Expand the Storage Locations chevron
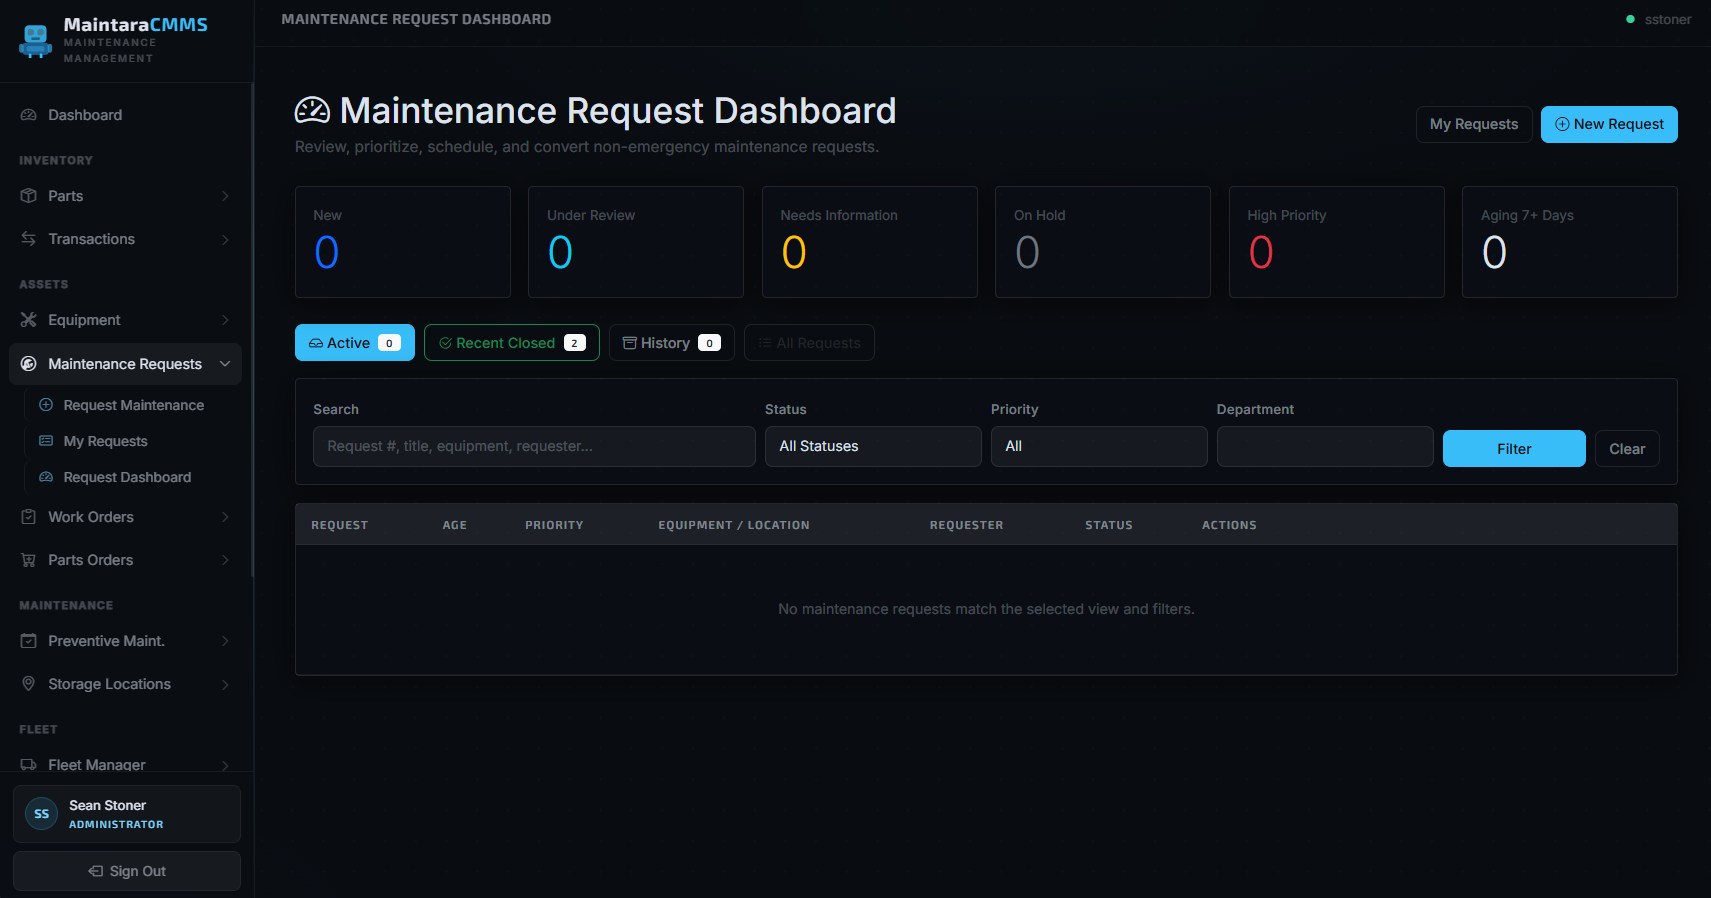 (225, 684)
